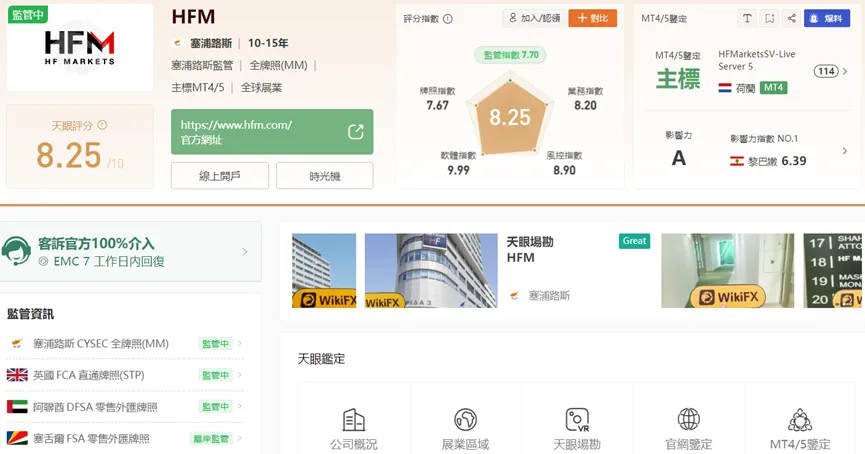Open 英國 FCA 直通牌照(STP) regulation row
The height and width of the screenshot is (454, 865).
coord(125,375)
